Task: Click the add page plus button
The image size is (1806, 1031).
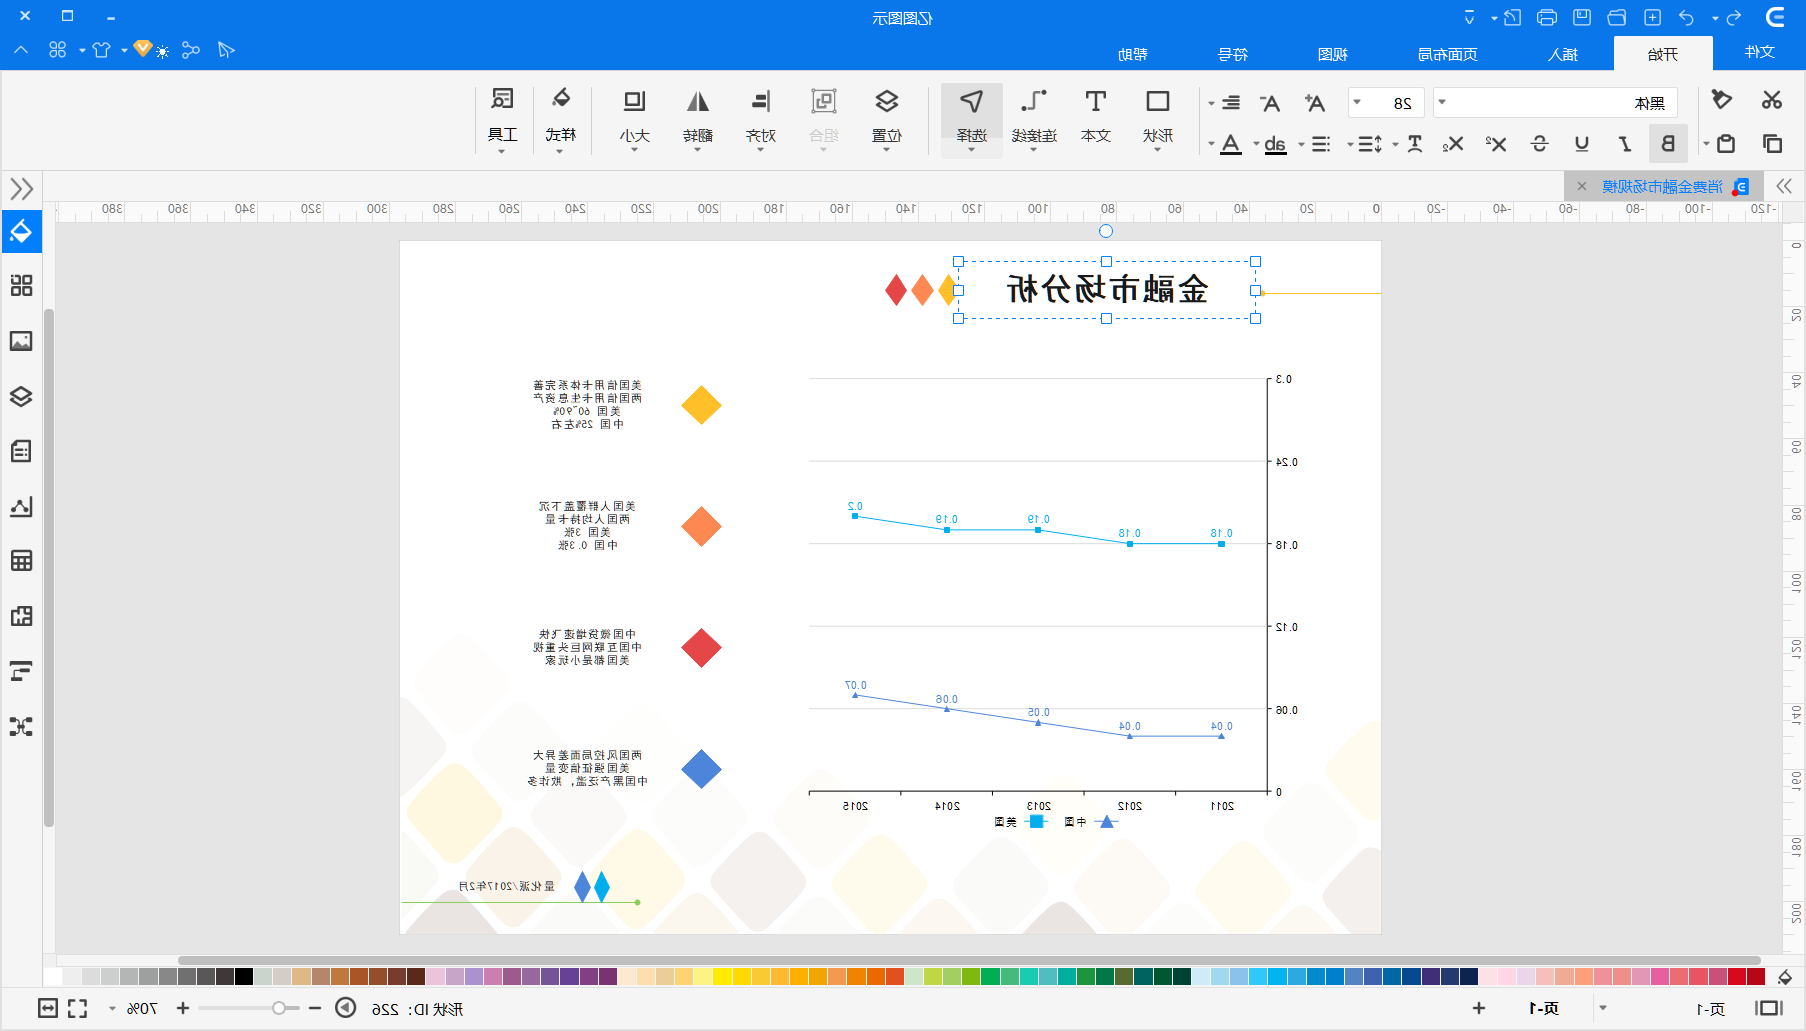Action: click(x=1479, y=1008)
